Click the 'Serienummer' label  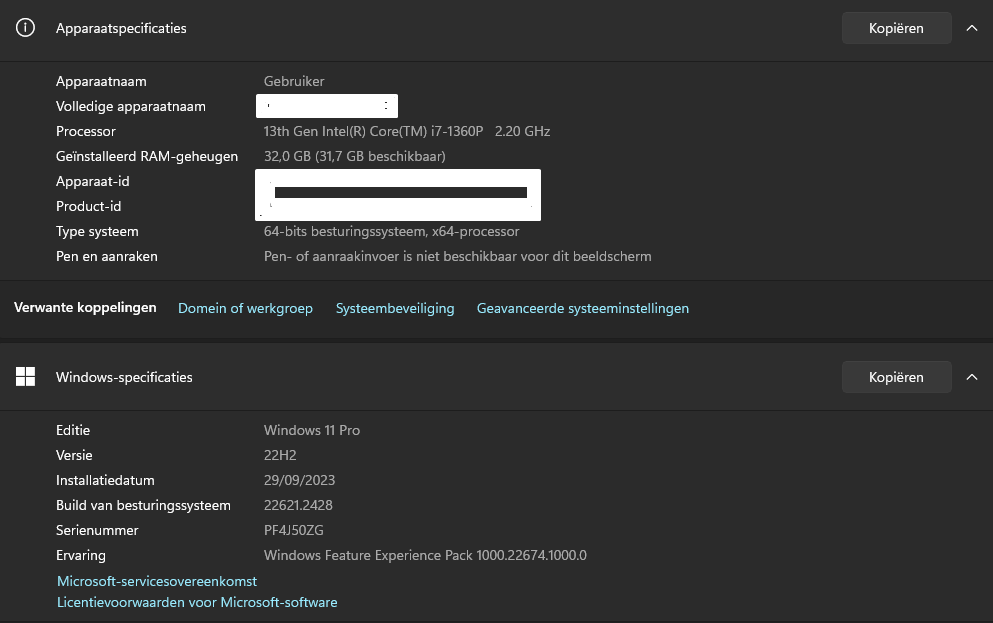point(97,531)
